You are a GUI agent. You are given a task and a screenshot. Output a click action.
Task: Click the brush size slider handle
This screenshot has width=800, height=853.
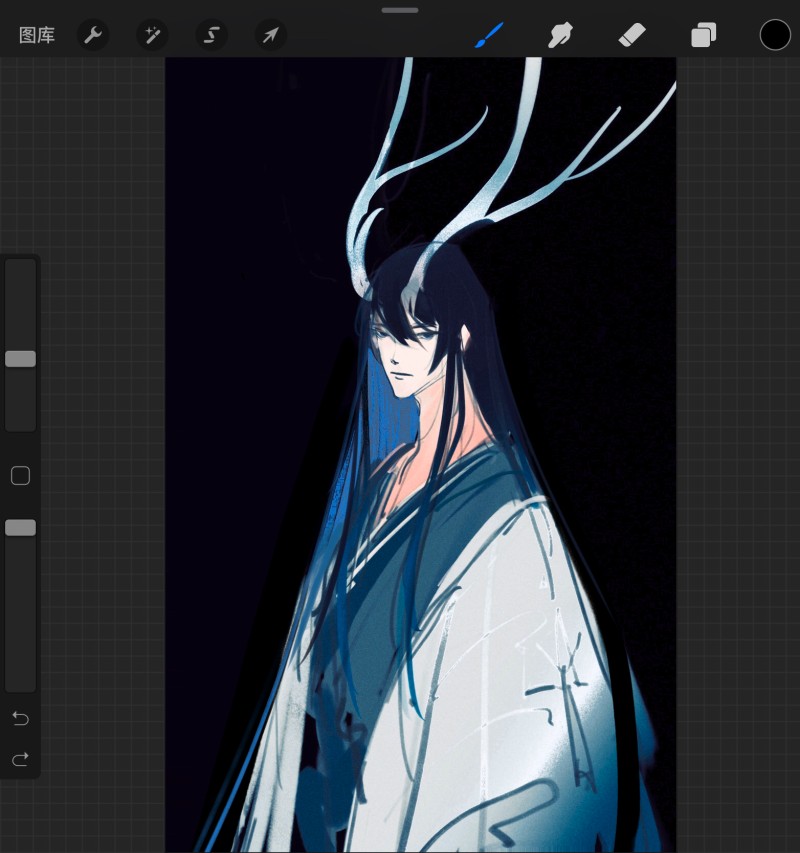[21, 359]
